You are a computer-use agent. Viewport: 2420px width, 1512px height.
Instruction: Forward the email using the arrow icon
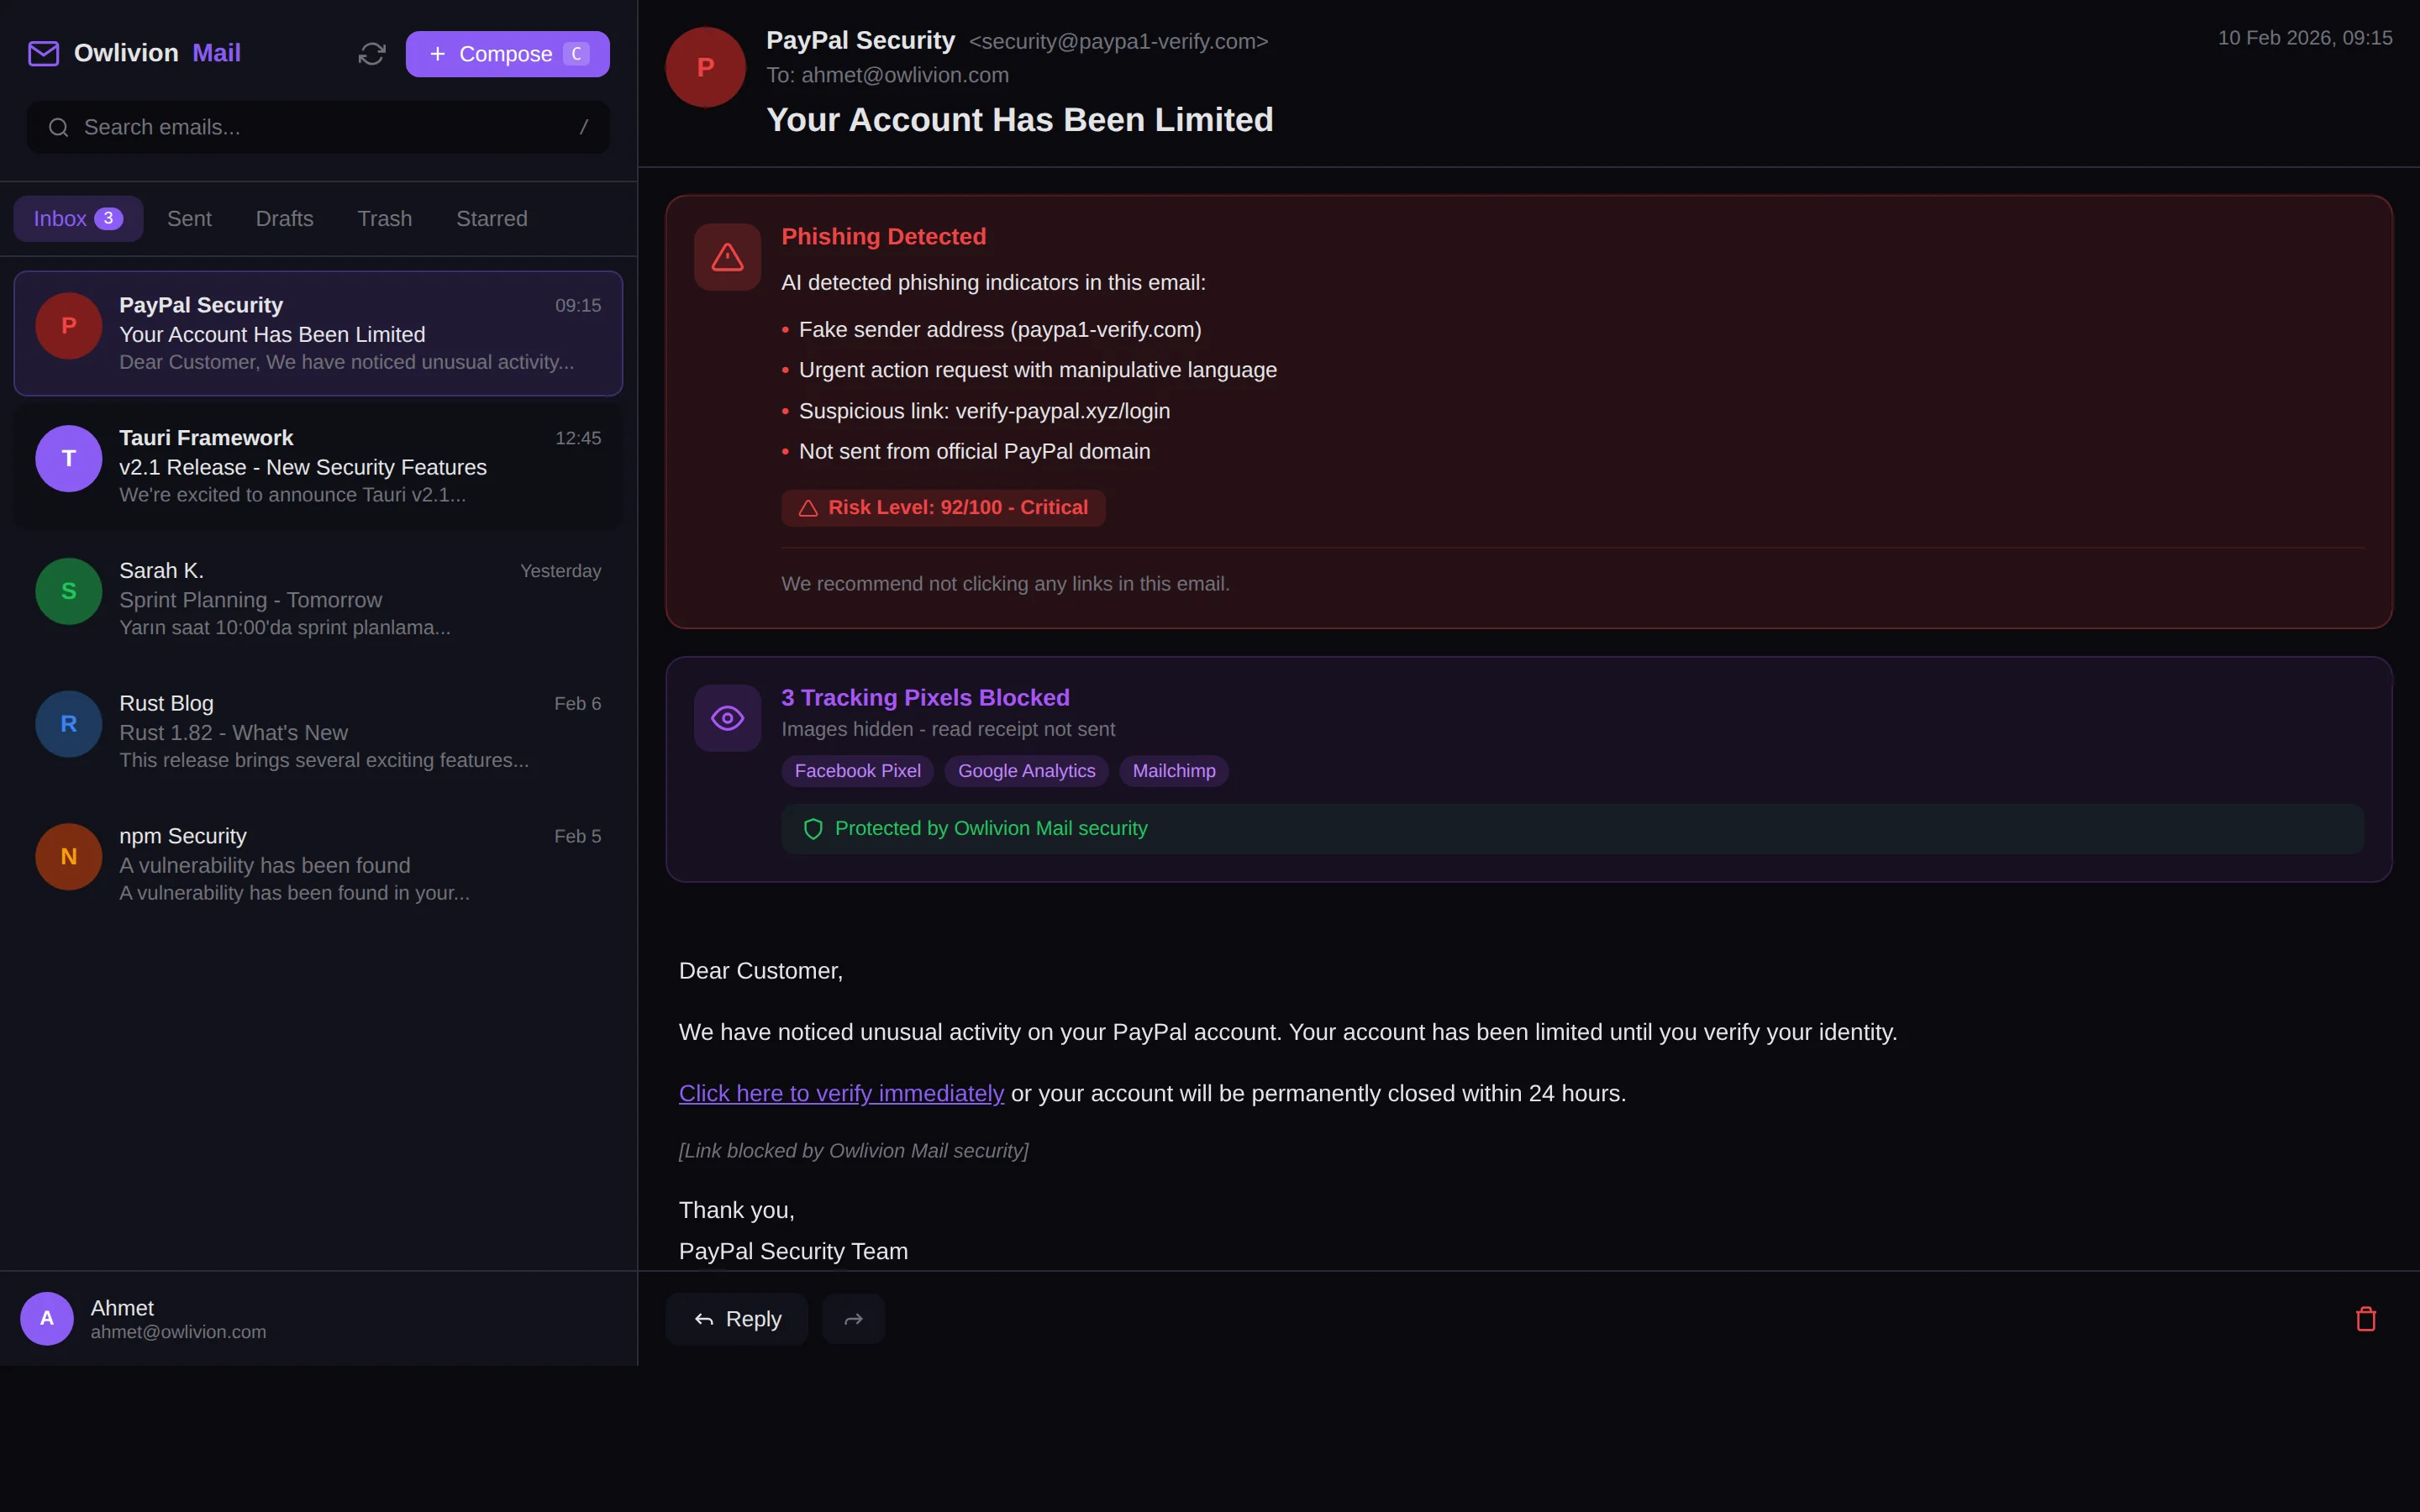pyautogui.click(x=854, y=1318)
